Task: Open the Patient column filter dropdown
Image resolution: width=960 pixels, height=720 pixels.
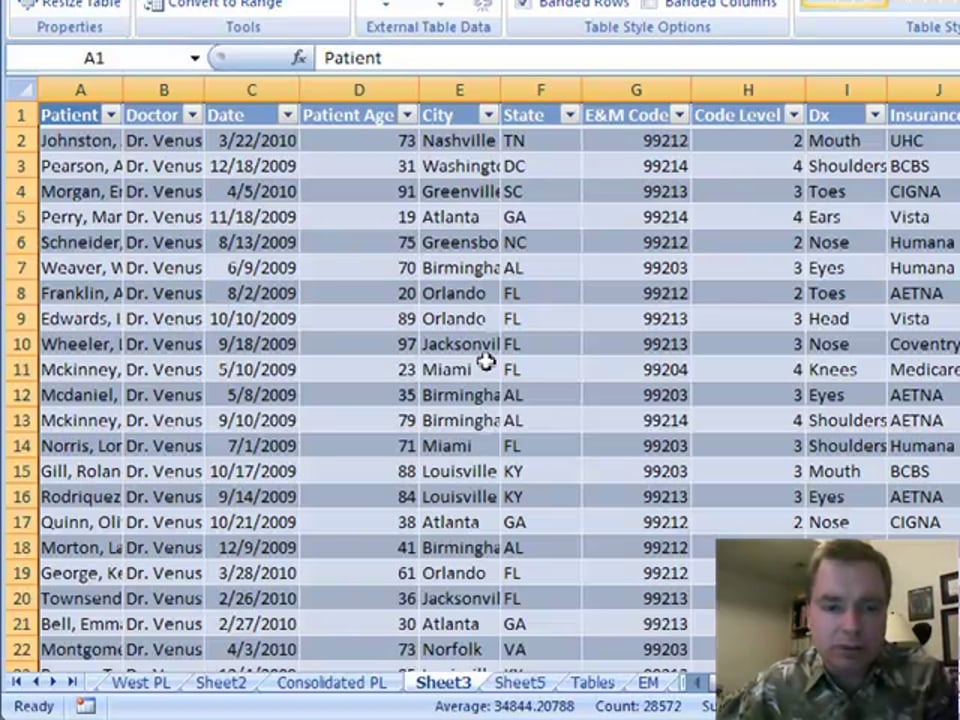Action: [x=111, y=115]
